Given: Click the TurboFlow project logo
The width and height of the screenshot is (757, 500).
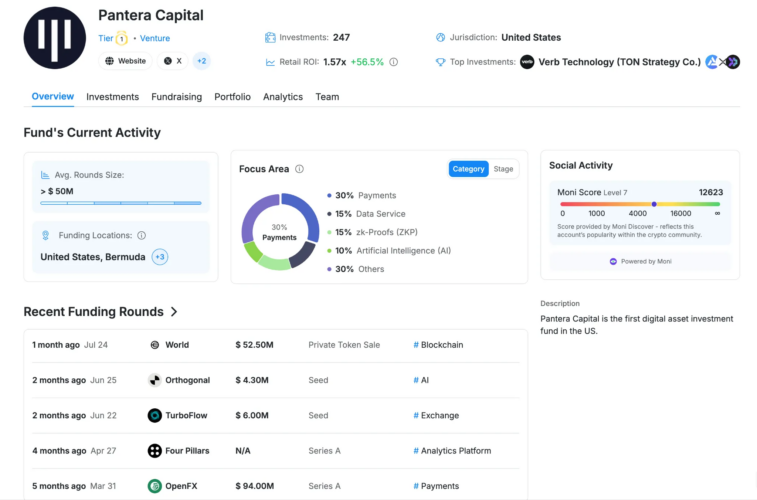Looking at the screenshot, I should [154, 415].
